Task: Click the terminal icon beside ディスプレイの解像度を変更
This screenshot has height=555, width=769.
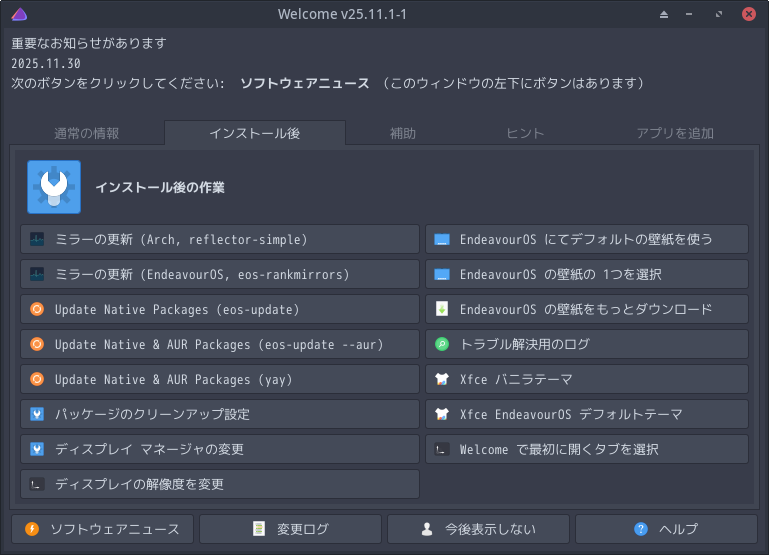Action: pos(37,484)
